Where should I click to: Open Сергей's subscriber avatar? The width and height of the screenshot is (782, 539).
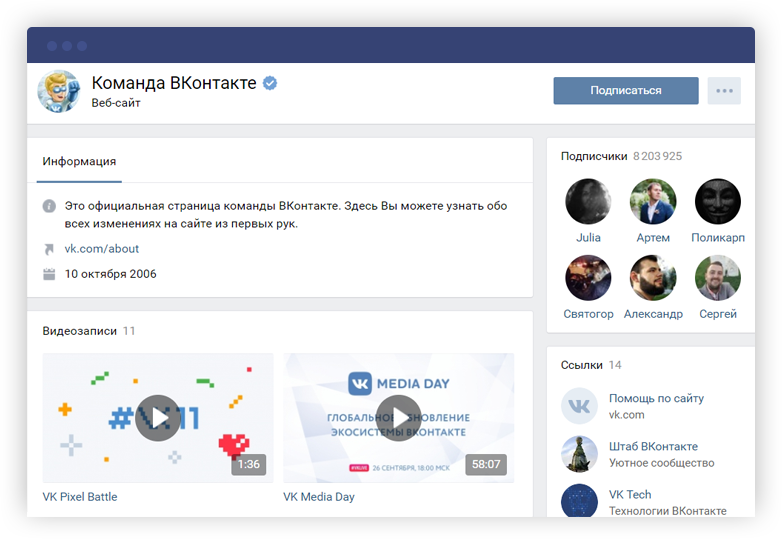717,278
